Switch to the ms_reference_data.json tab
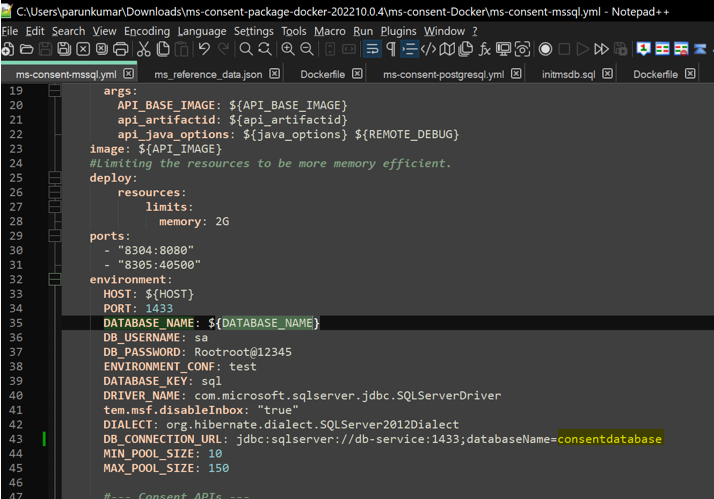Screen dimensions: 714x499 coord(209,74)
